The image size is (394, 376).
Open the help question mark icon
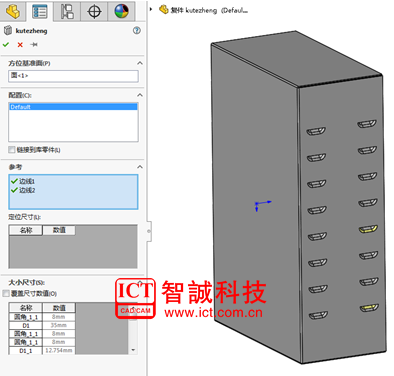137,31
